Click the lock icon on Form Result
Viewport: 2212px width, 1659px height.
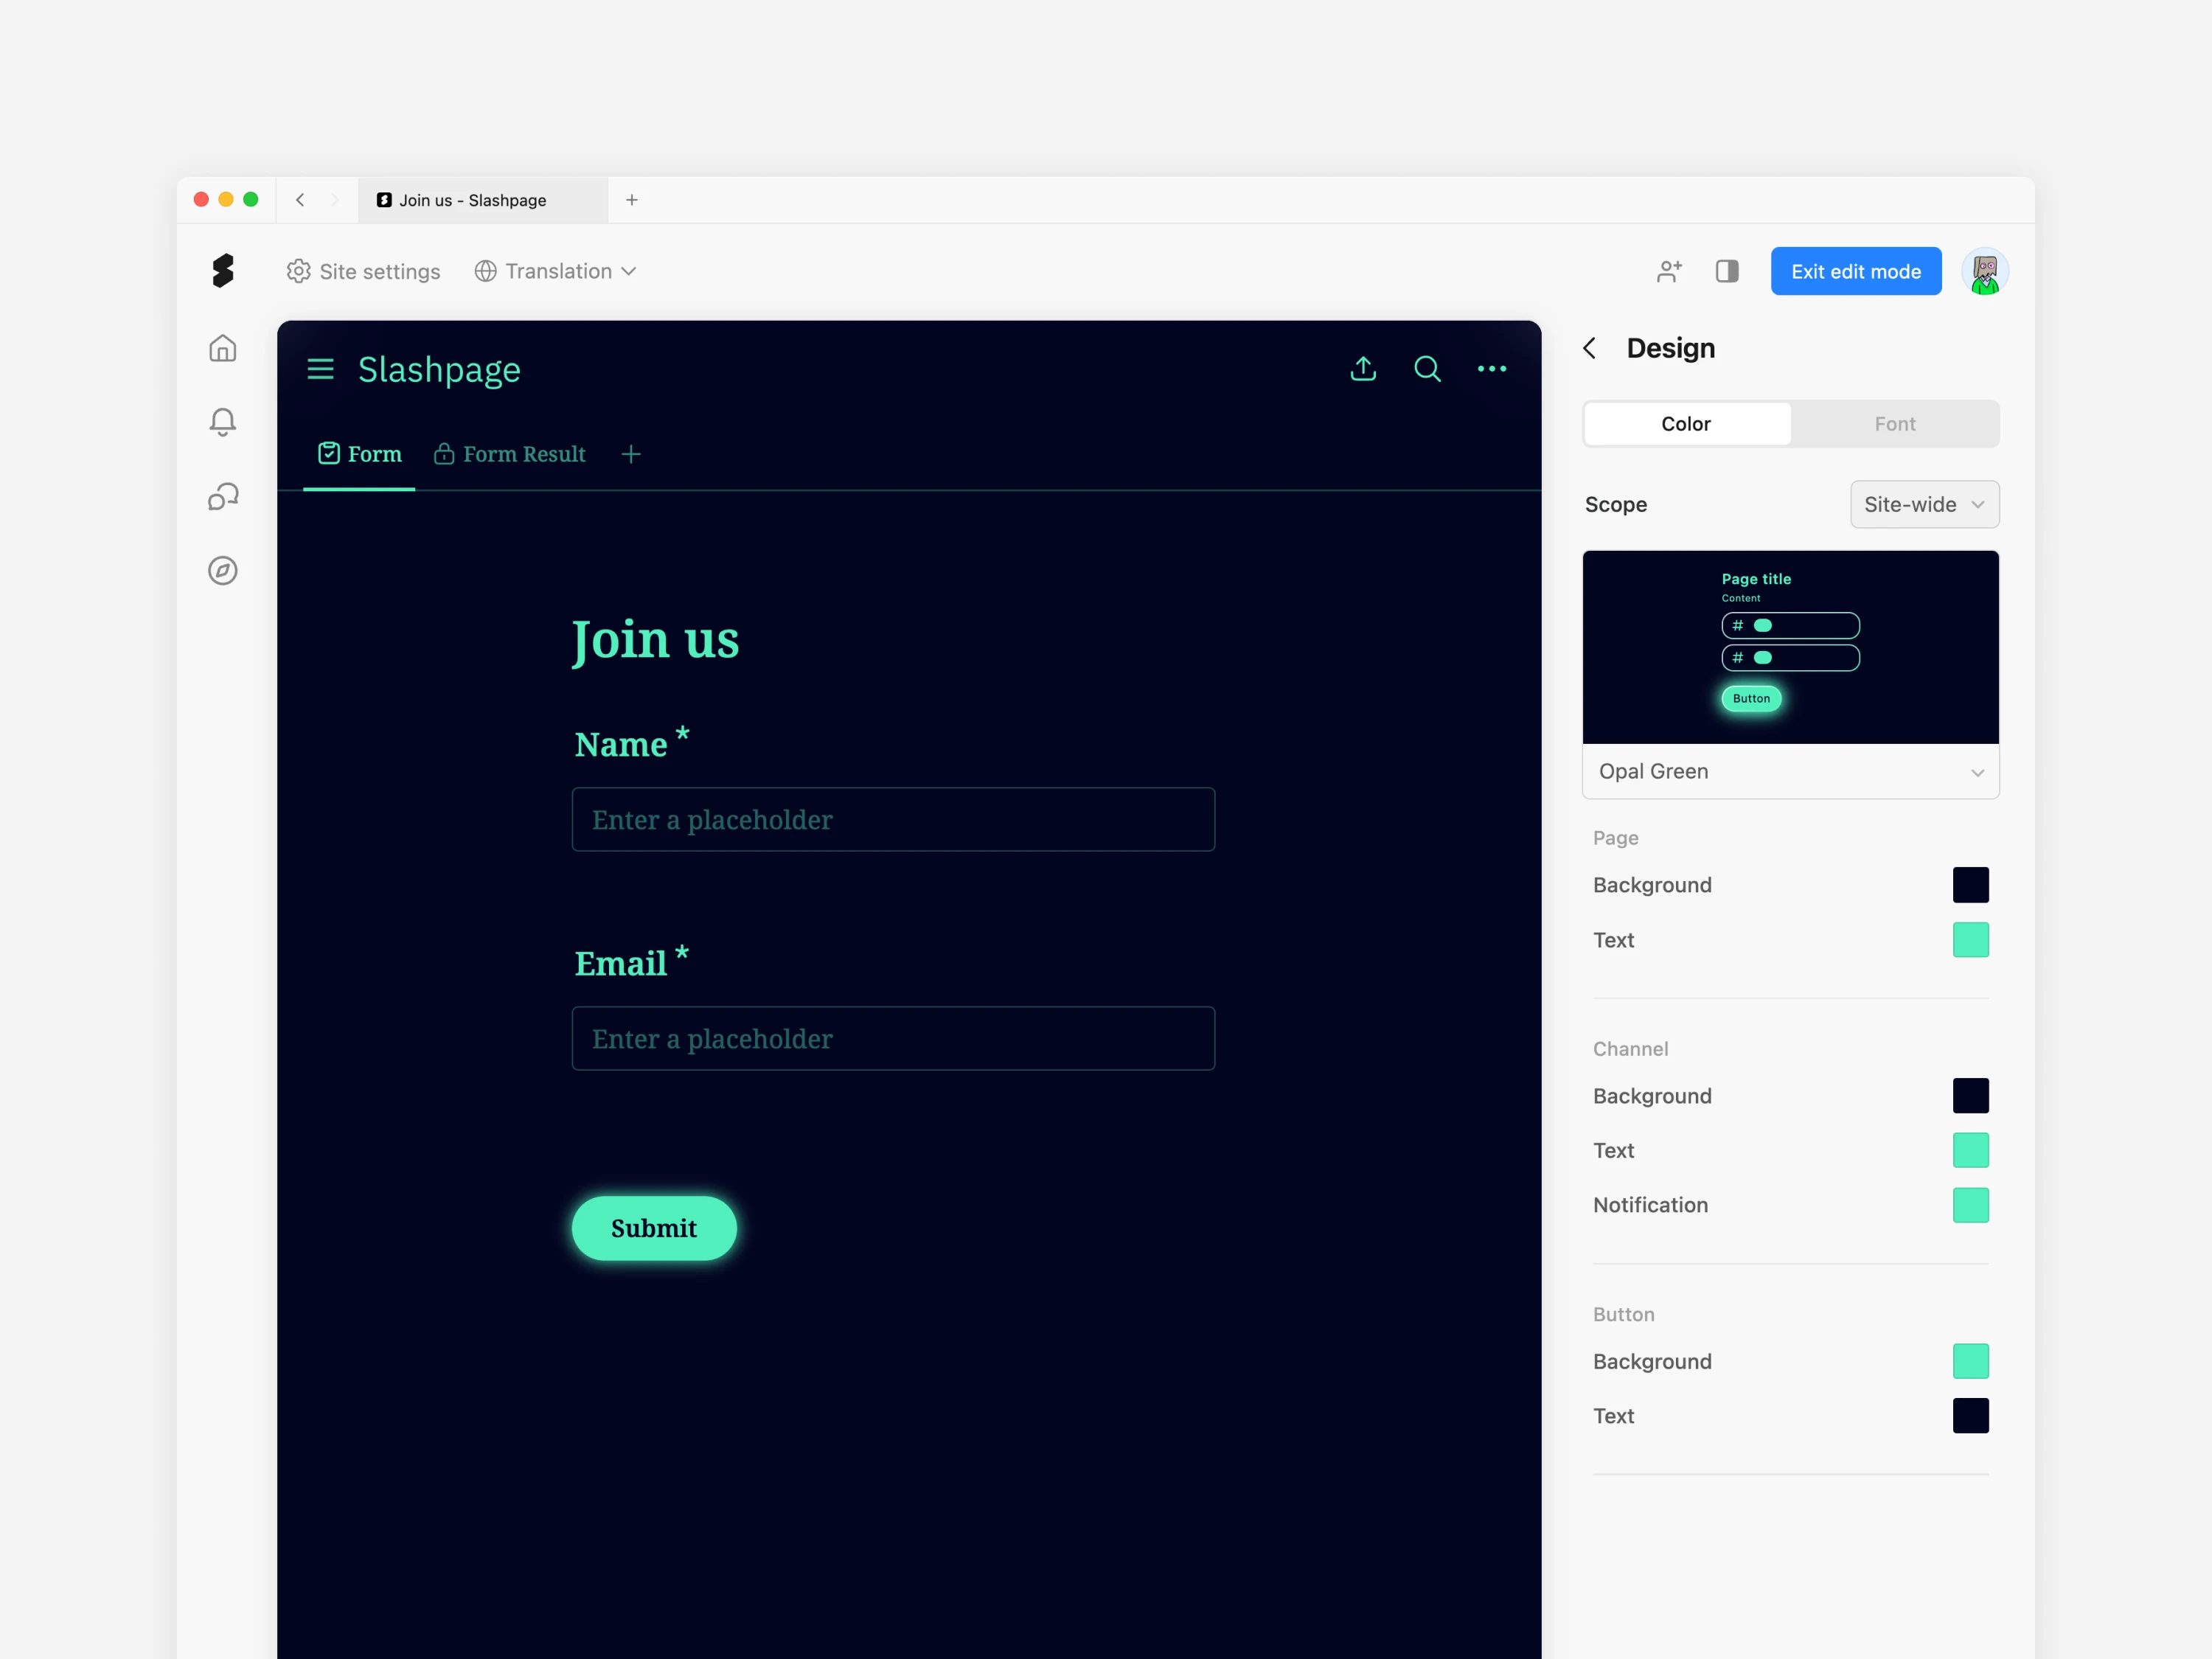point(444,454)
